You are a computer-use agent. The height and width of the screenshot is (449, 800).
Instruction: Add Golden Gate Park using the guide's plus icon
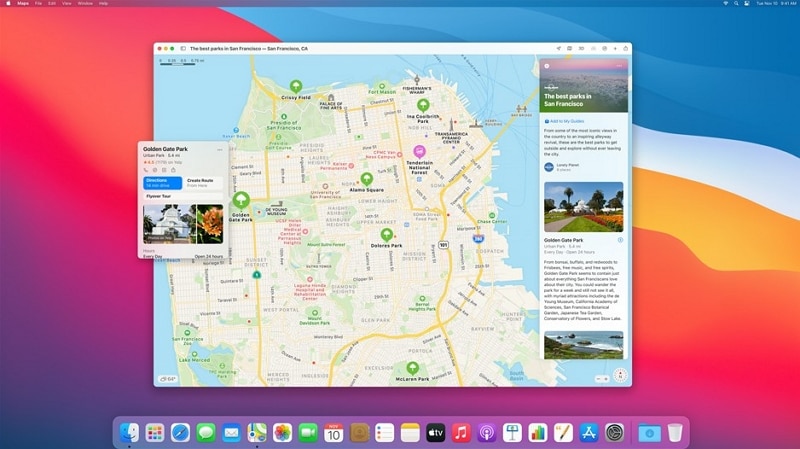620,240
